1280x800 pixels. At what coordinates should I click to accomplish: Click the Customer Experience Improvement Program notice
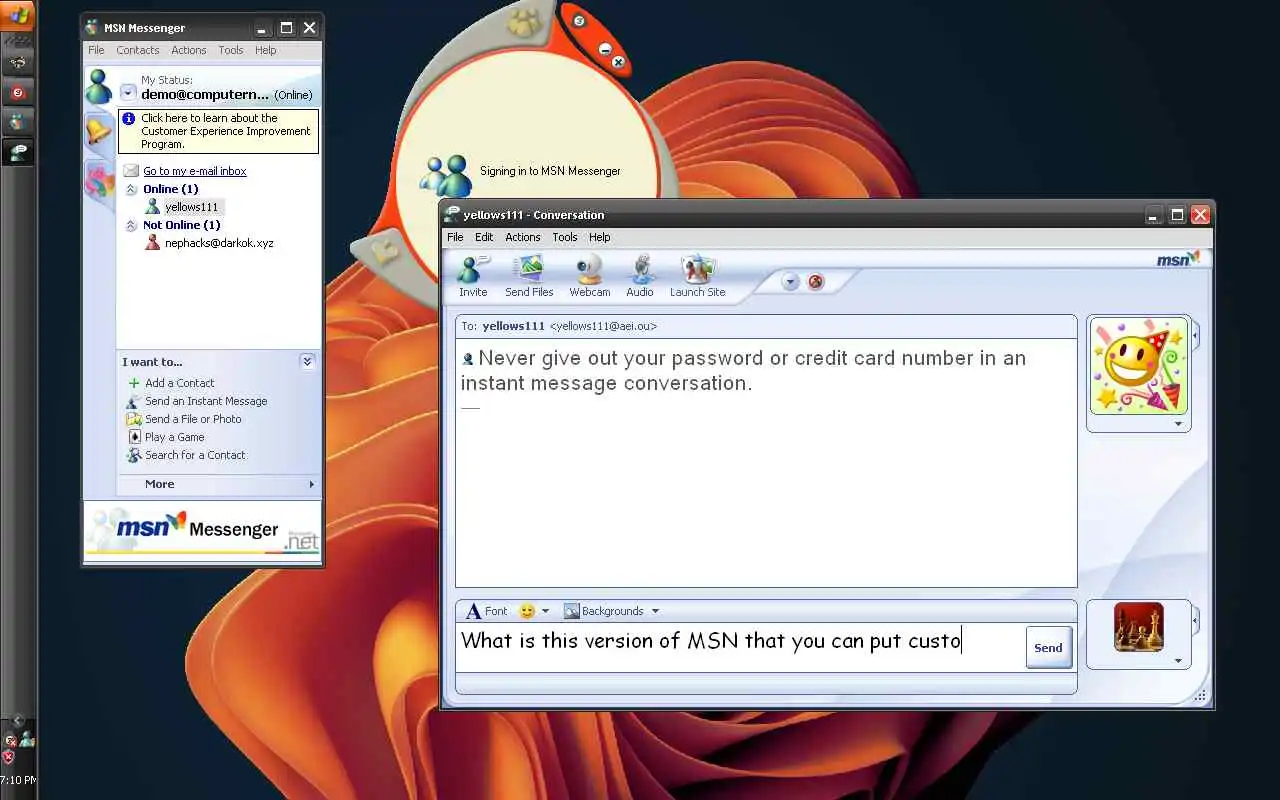click(219, 131)
